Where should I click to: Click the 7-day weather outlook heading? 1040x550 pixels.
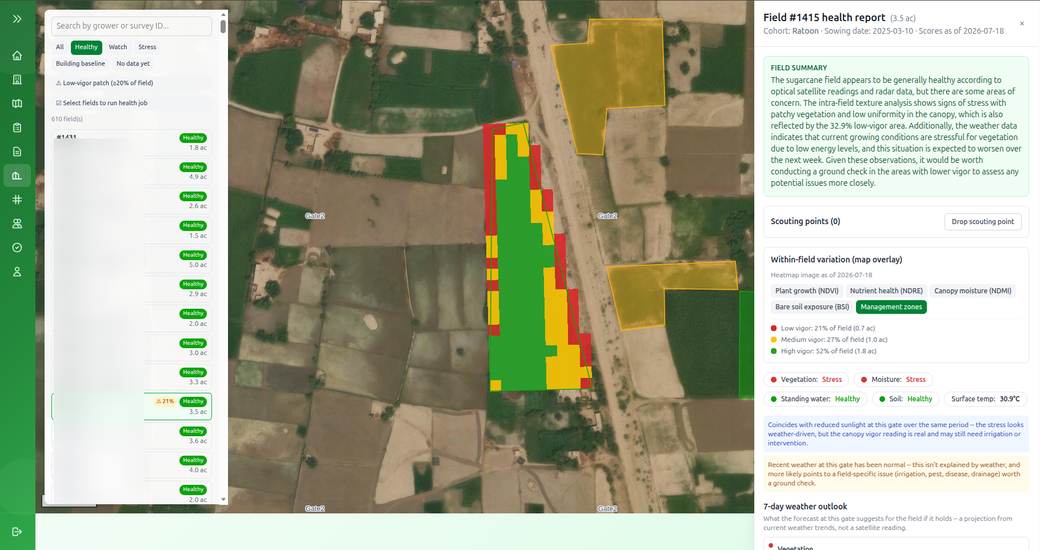click(805, 506)
